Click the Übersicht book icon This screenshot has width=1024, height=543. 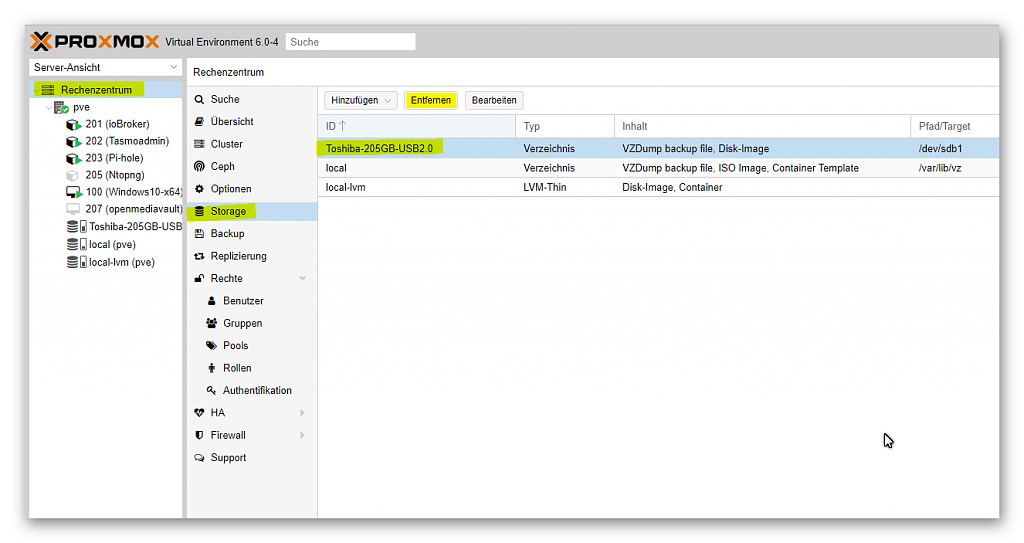click(199, 122)
